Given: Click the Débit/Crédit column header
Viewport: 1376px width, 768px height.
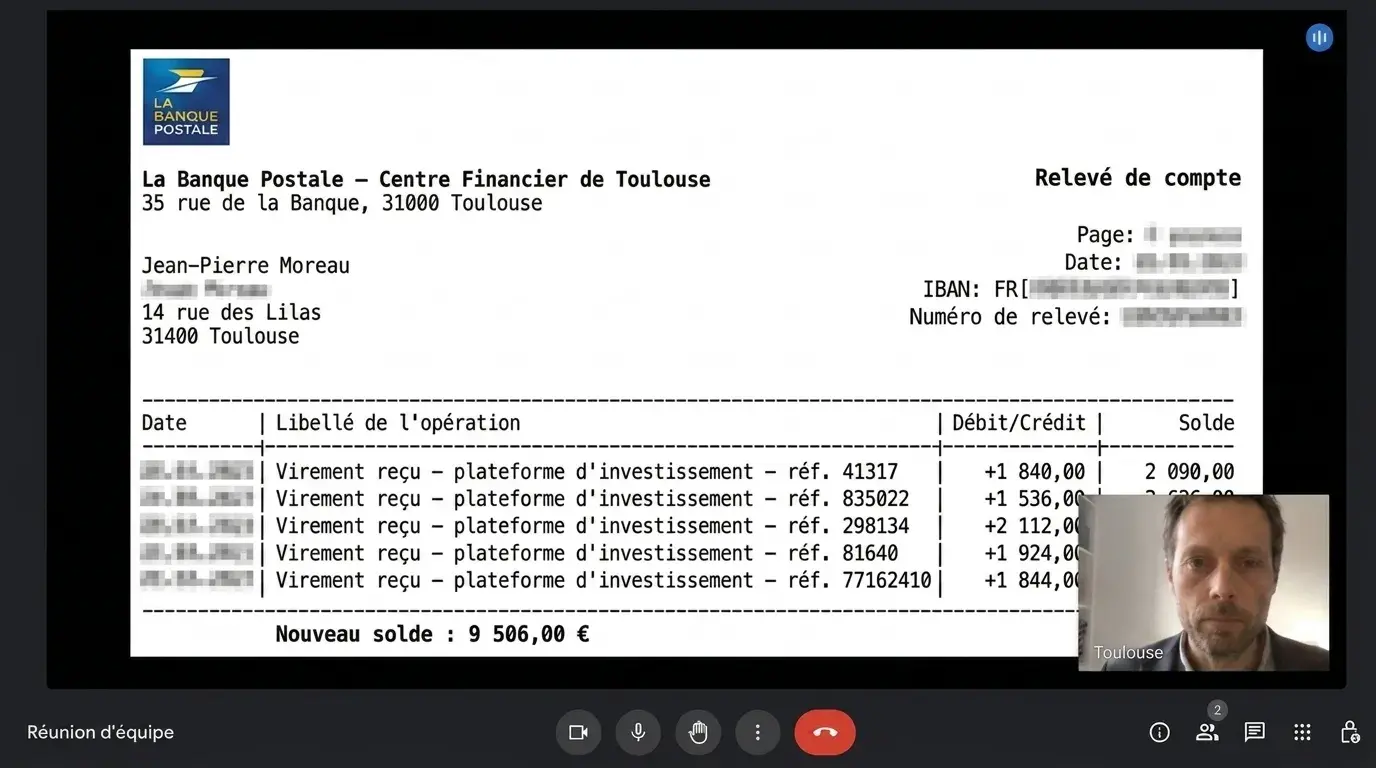Looking at the screenshot, I should pos(1019,423).
